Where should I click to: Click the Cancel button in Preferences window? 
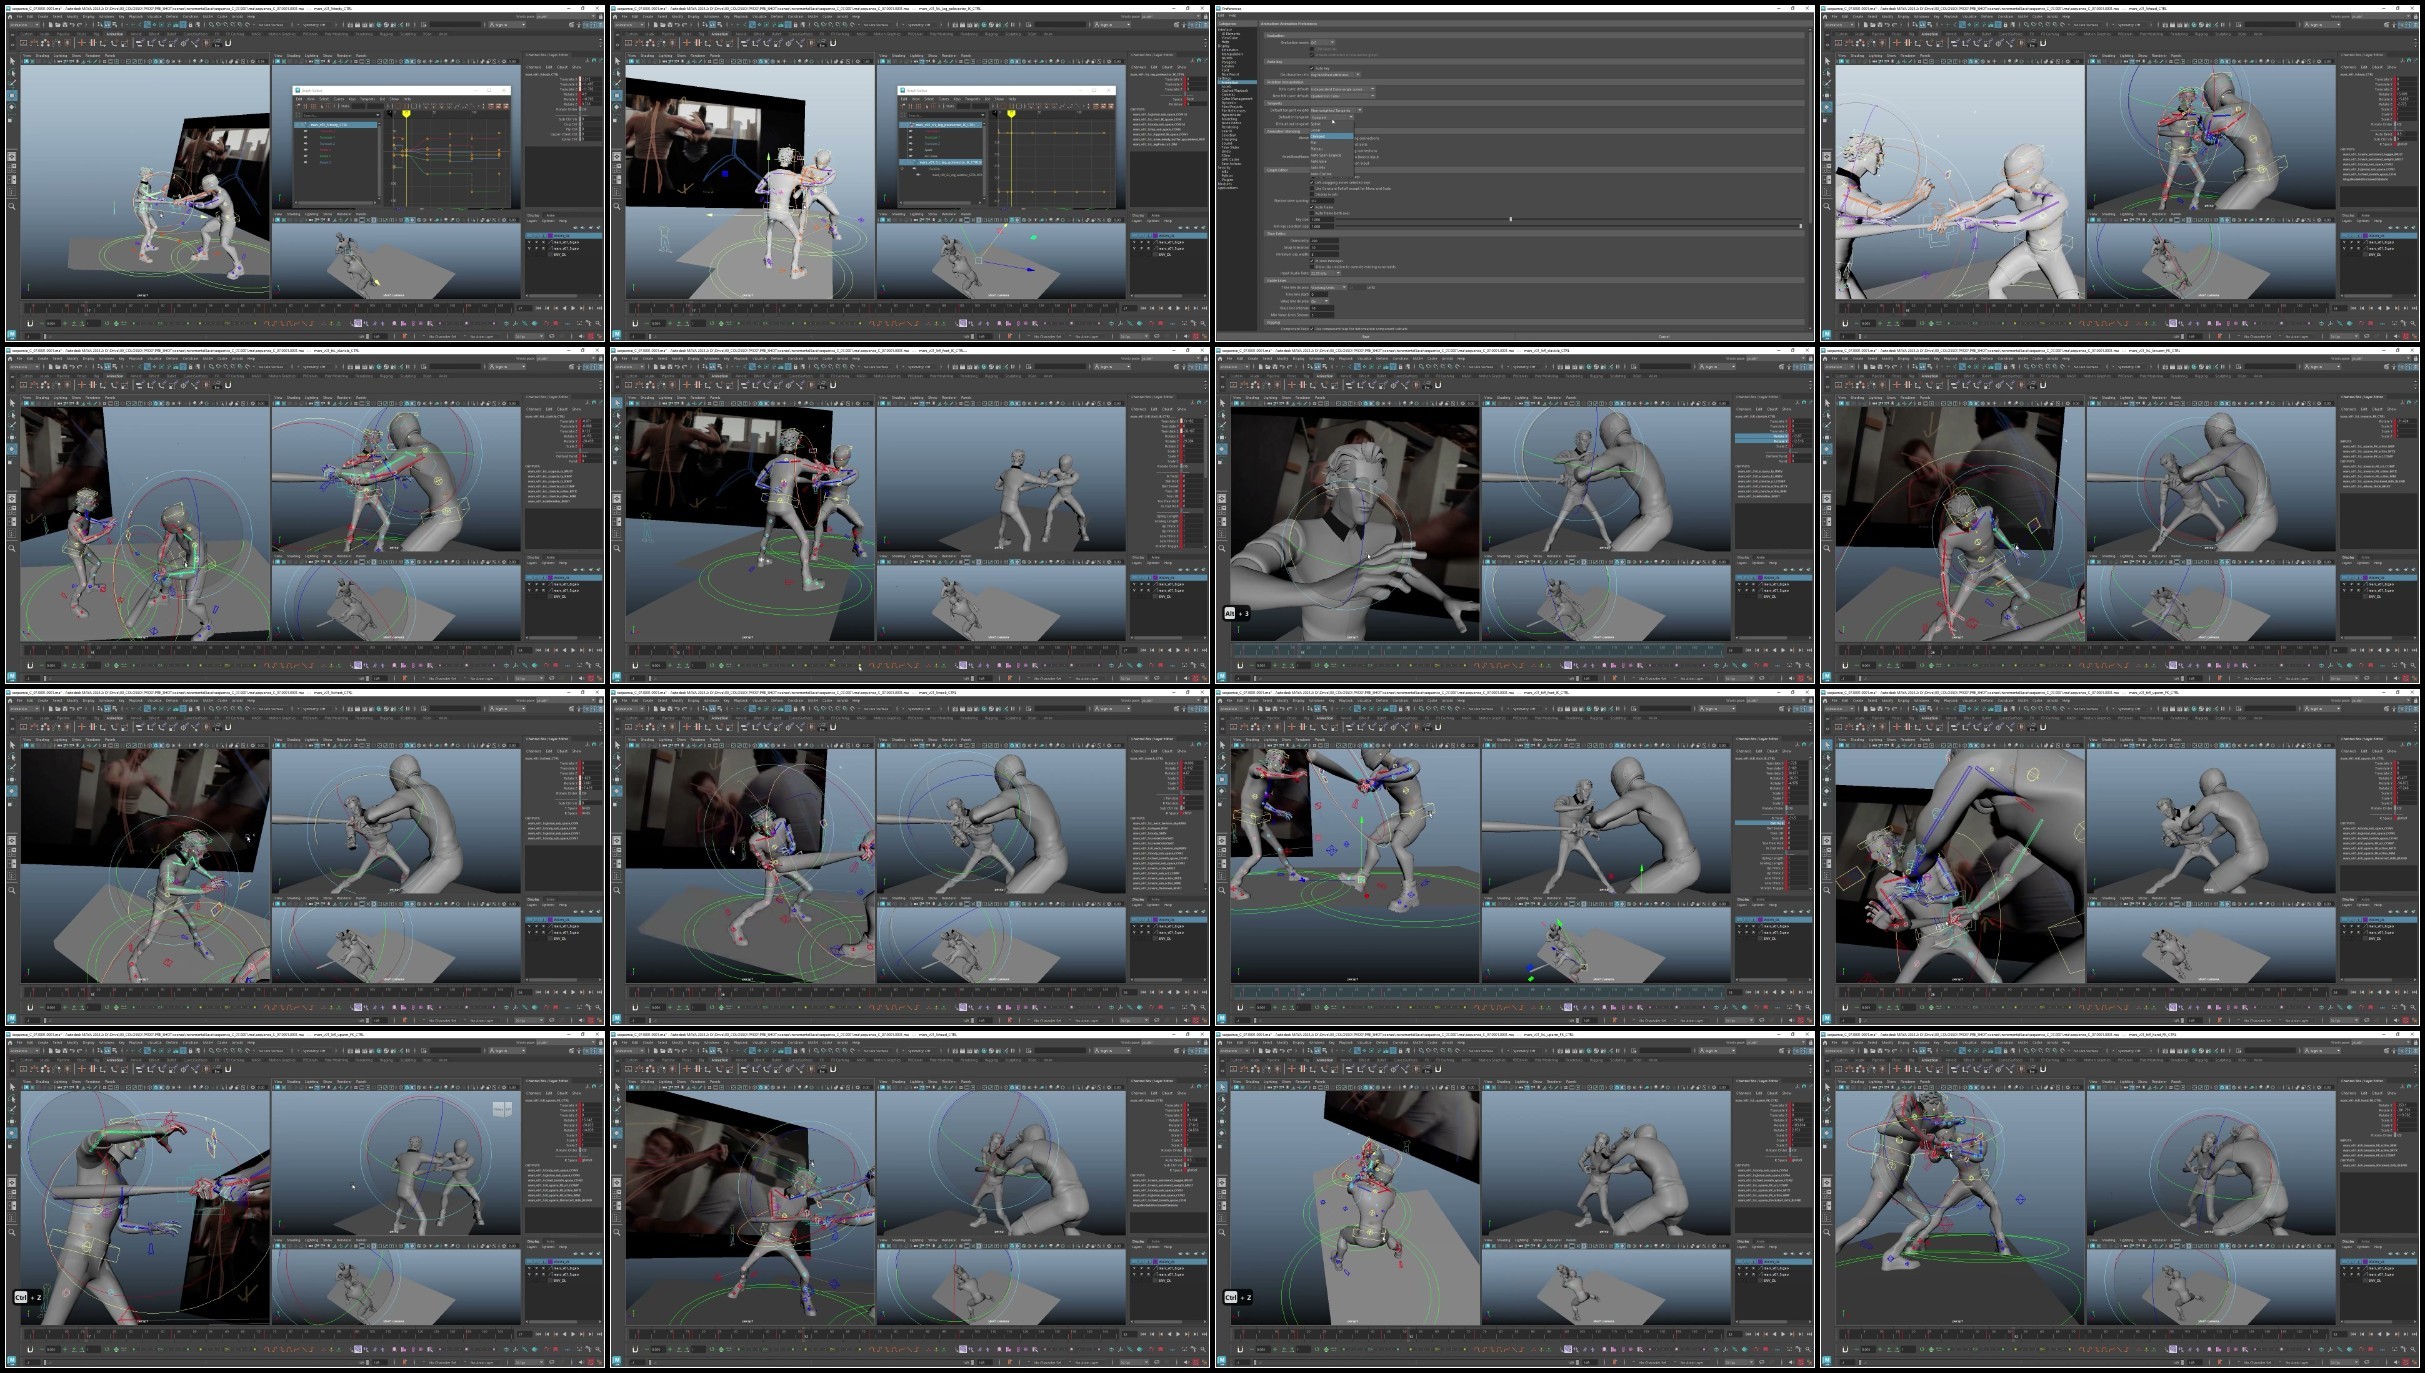(1663, 336)
